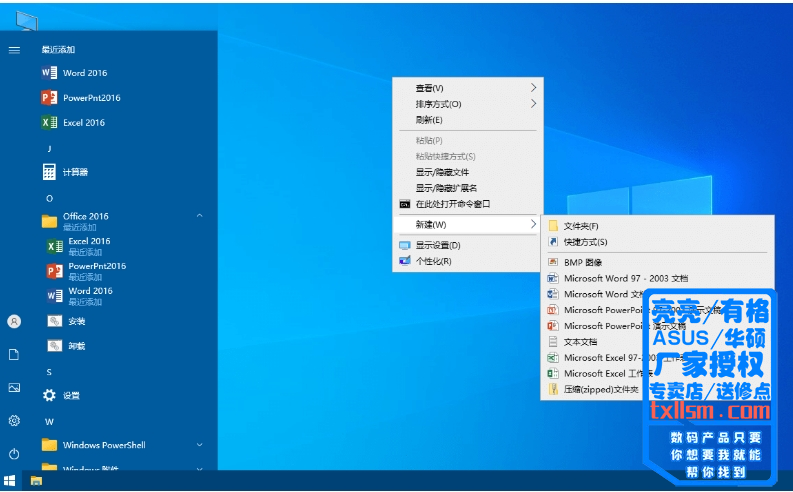Click the letter O group header
This screenshot has width=793, height=492.
click(49, 198)
